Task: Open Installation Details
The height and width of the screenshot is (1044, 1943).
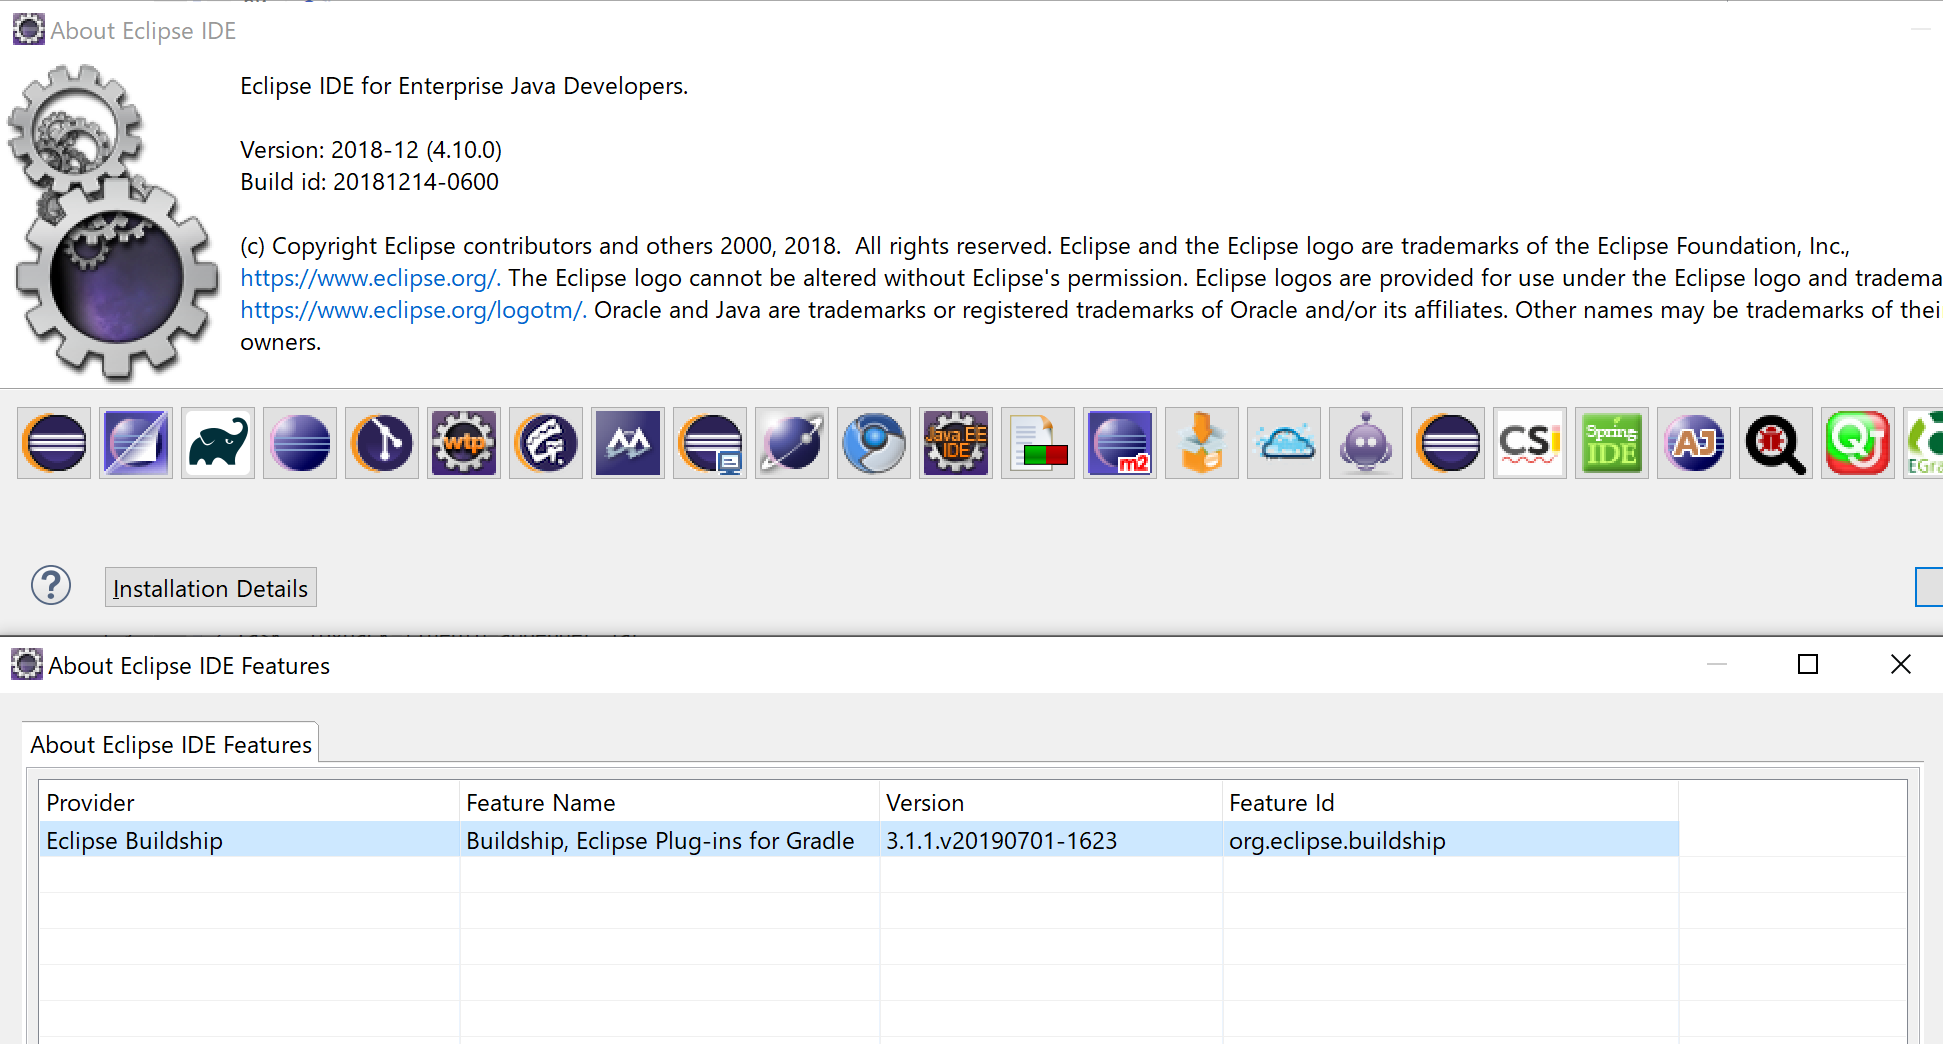Action: coord(210,587)
